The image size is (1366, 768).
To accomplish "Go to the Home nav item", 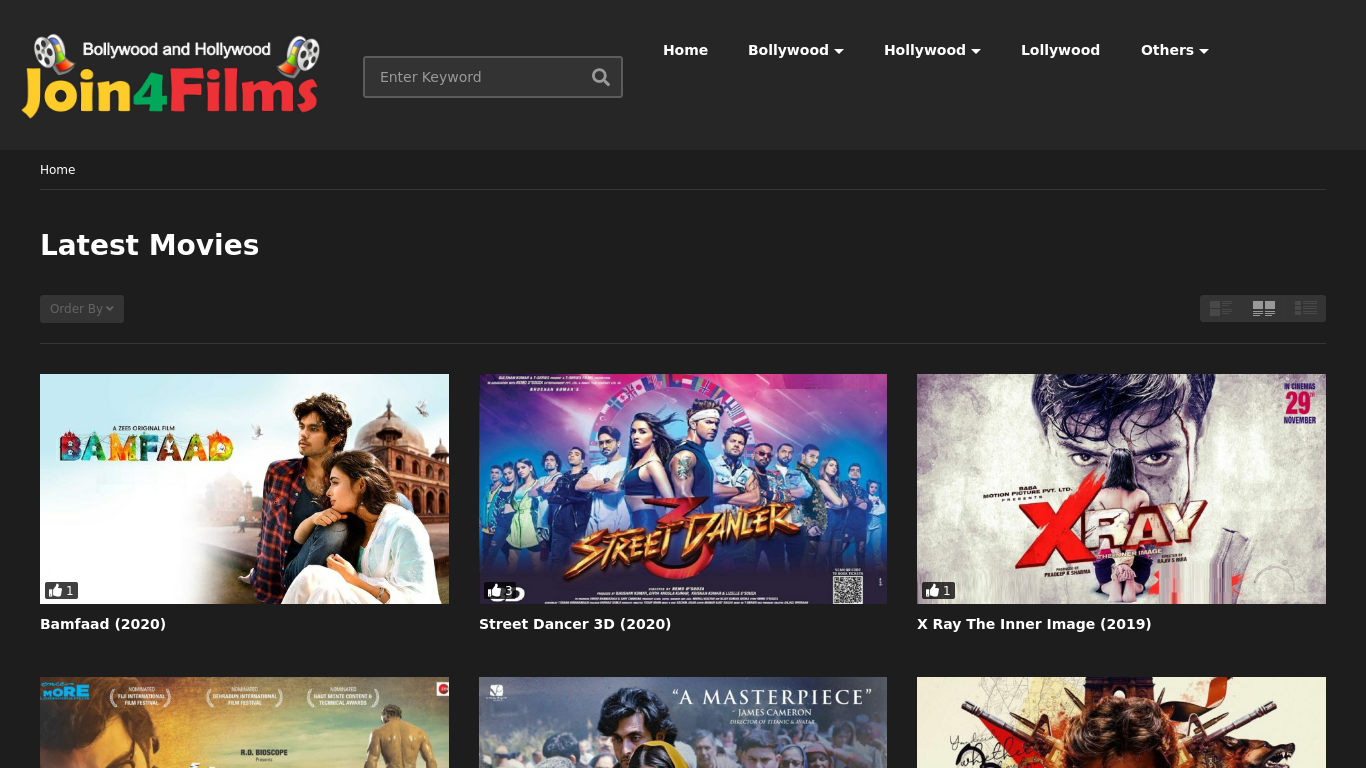I will click(x=685, y=50).
